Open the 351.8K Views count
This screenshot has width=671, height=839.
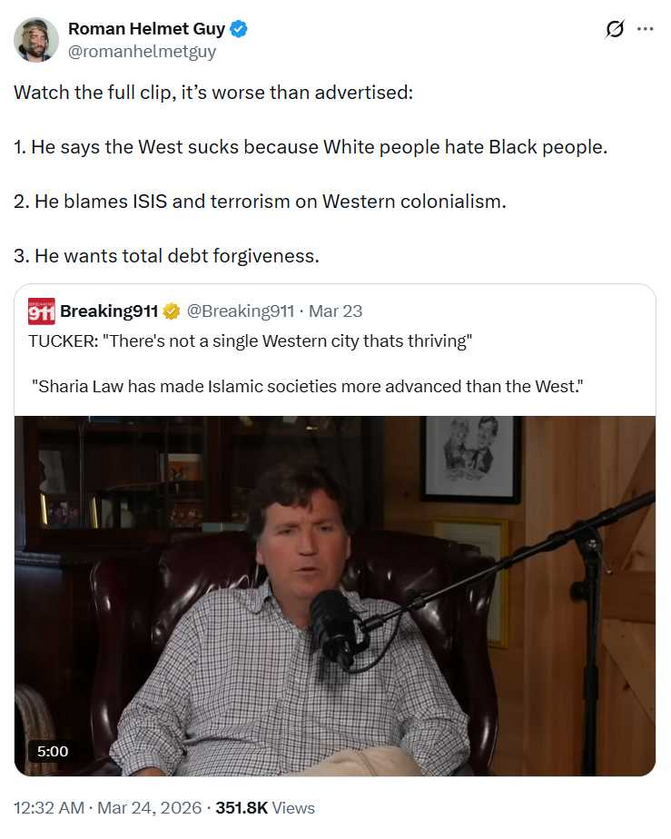(265, 807)
